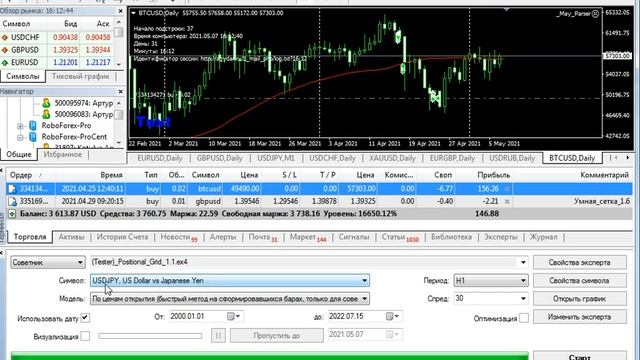The height and width of the screenshot is (360, 640).
Task: Open the Символ USDJPY dropdown
Action: pos(230,280)
